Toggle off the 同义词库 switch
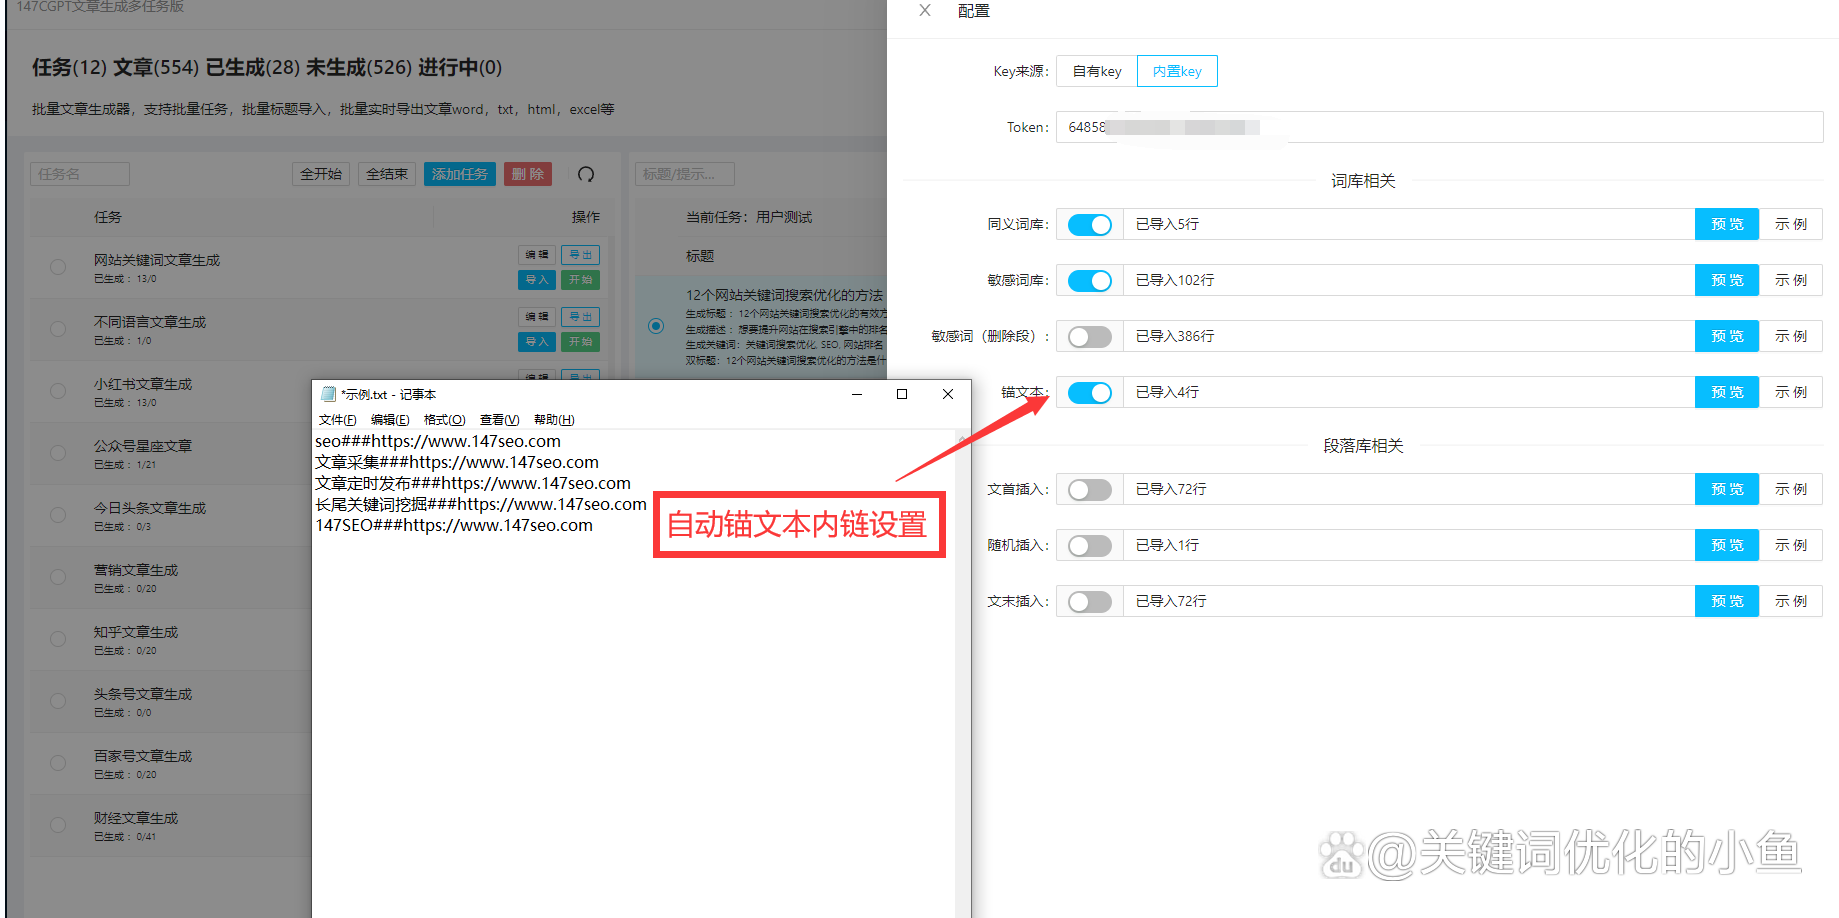Viewport: 1839px width, 918px height. pos(1089,224)
